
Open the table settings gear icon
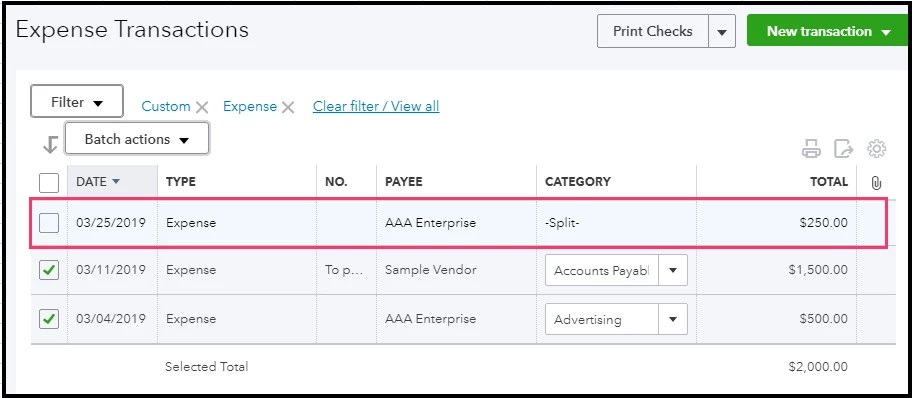876,148
